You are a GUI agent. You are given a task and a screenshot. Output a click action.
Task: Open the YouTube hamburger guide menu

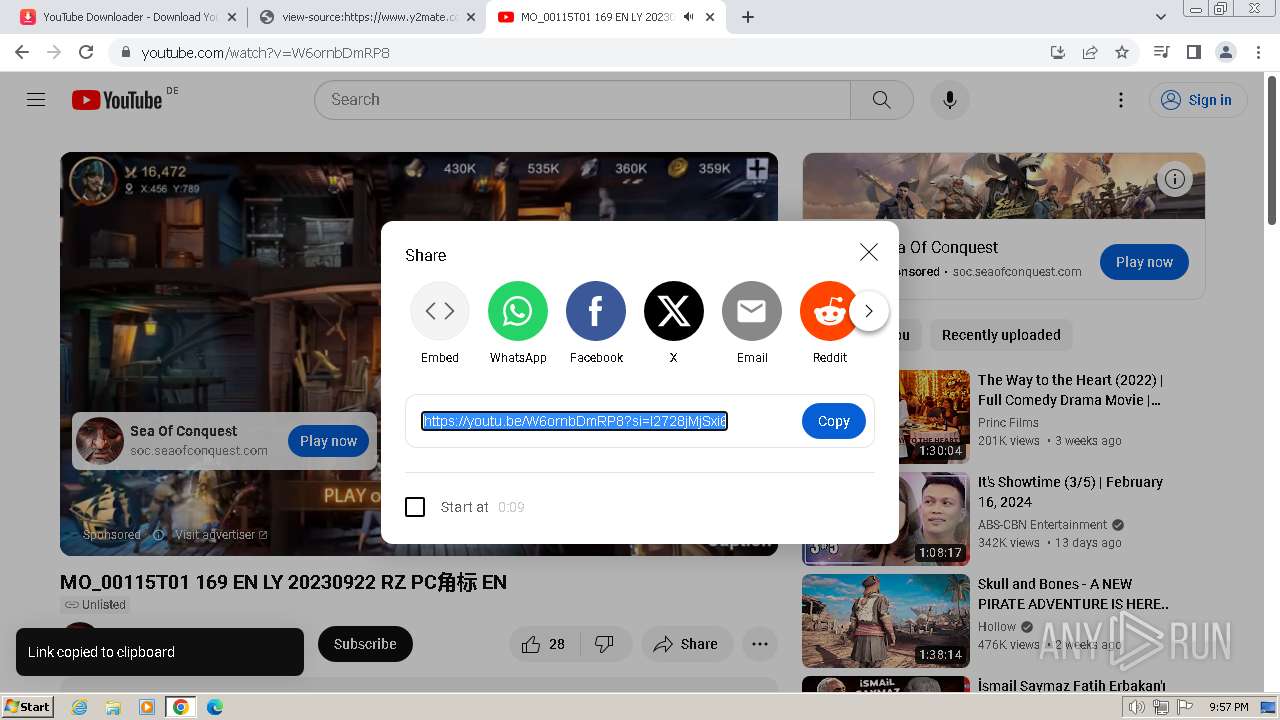click(x=36, y=100)
